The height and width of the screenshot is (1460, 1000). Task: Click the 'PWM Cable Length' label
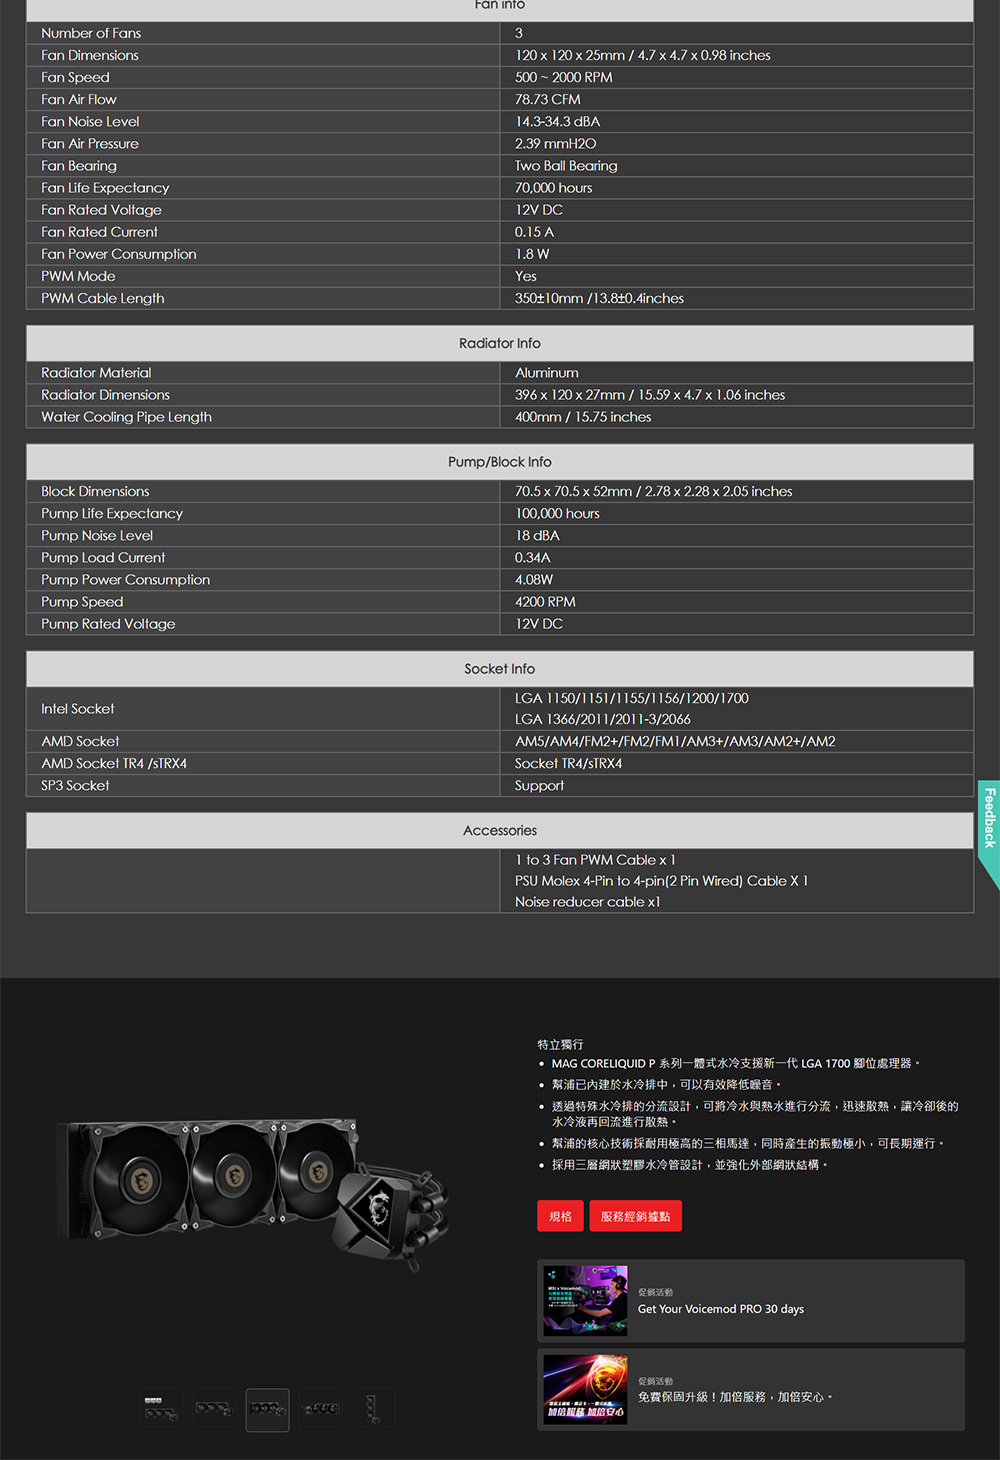pyautogui.click(x=103, y=298)
